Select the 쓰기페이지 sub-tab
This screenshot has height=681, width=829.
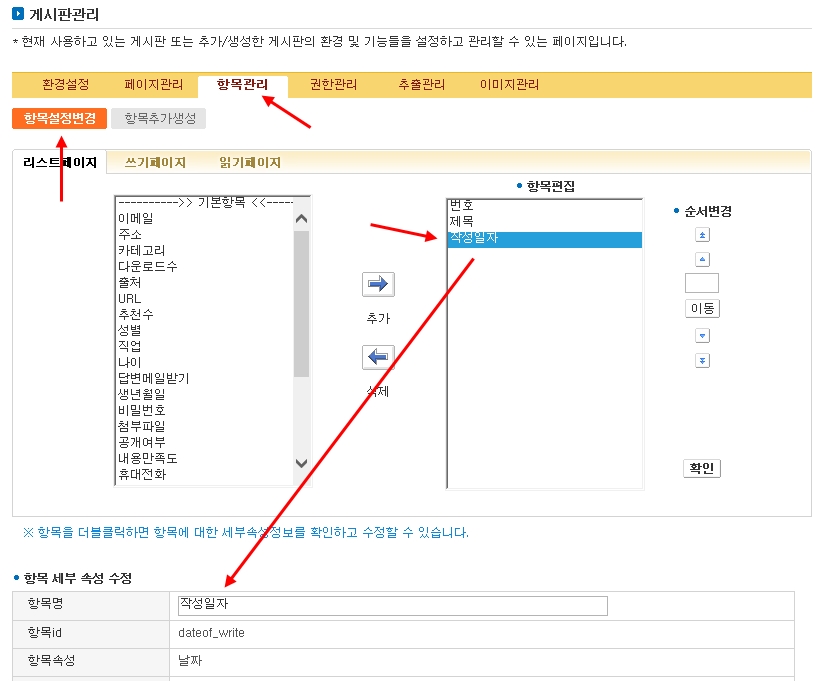pyautogui.click(x=155, y=162)
